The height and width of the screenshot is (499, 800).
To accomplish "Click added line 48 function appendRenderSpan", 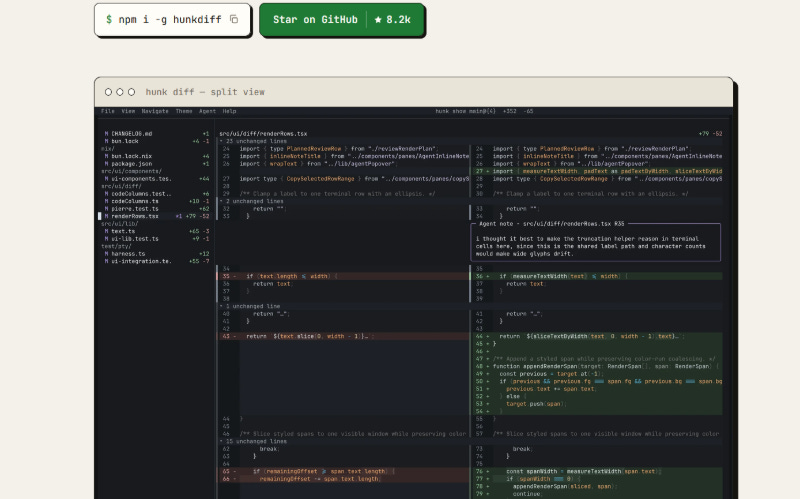I will pyautogui.click(x=596, y=366).
